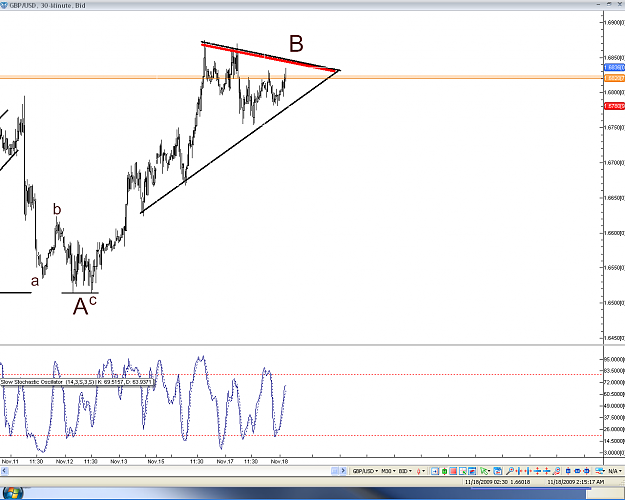Click the small 'a' wave label
The image size is (625, 500).
coord(35,281)
